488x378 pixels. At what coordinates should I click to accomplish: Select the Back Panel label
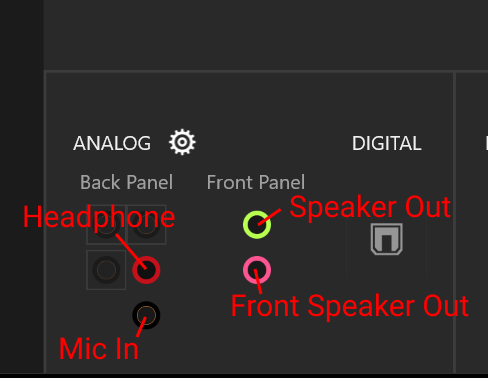(126, 182)
